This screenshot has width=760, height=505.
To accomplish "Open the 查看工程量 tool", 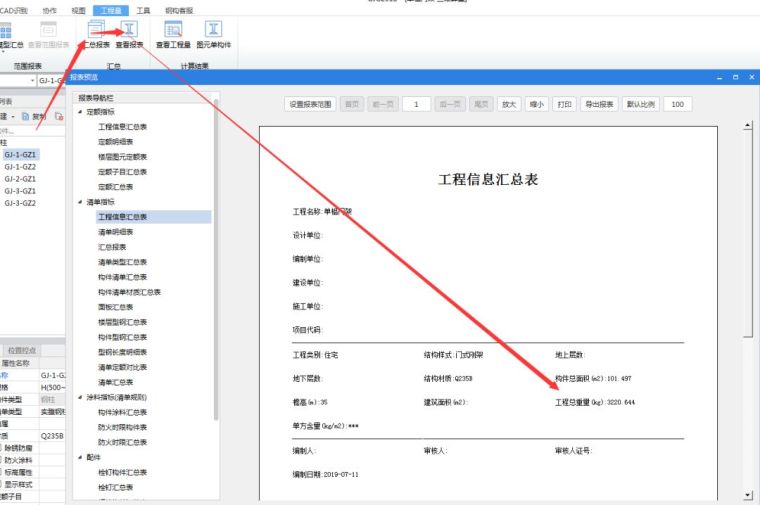I will coord(173,33).
